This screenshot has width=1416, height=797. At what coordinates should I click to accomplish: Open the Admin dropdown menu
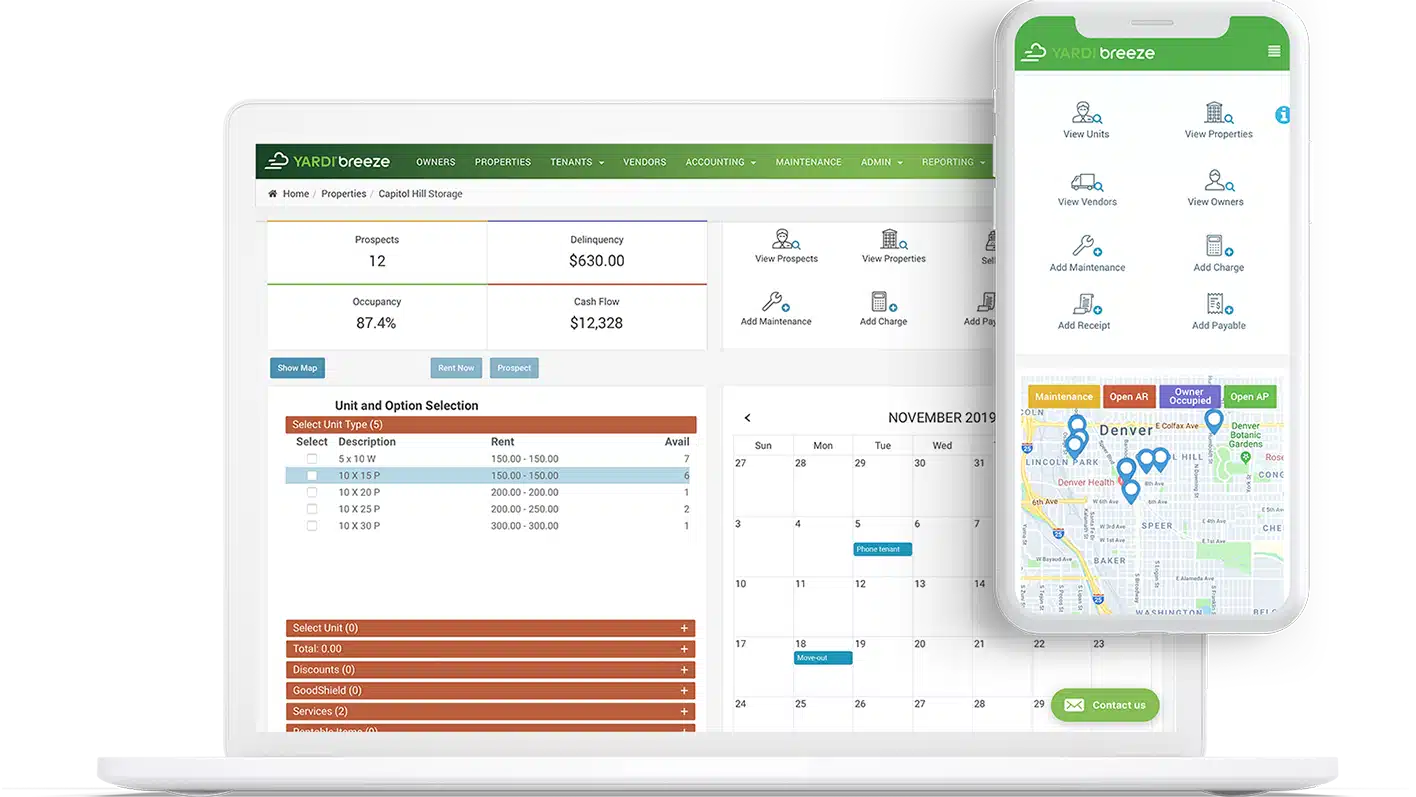881,162
